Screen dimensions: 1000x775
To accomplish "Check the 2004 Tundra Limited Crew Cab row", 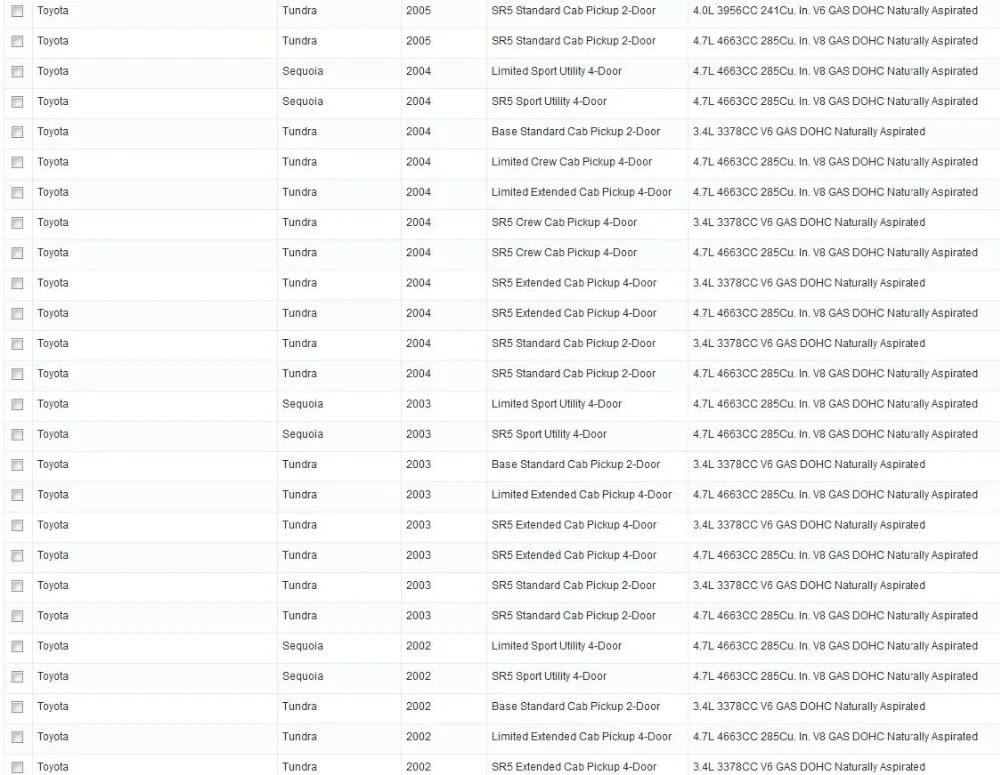I will pyautogui.click(x=17, y=163).
